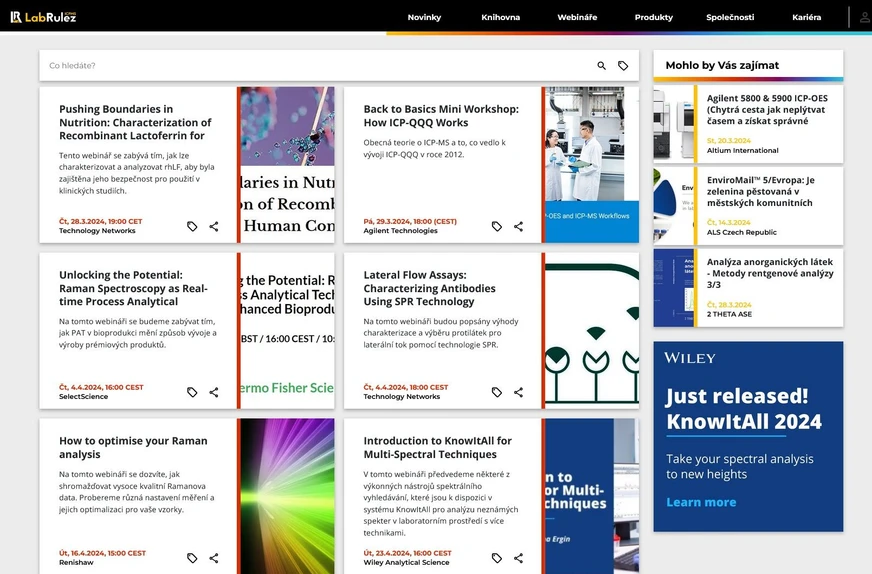This screenshot has width=872, height=574.
Task: Share the Lateral Flow Assays webinar
Action: pos(518,392)
